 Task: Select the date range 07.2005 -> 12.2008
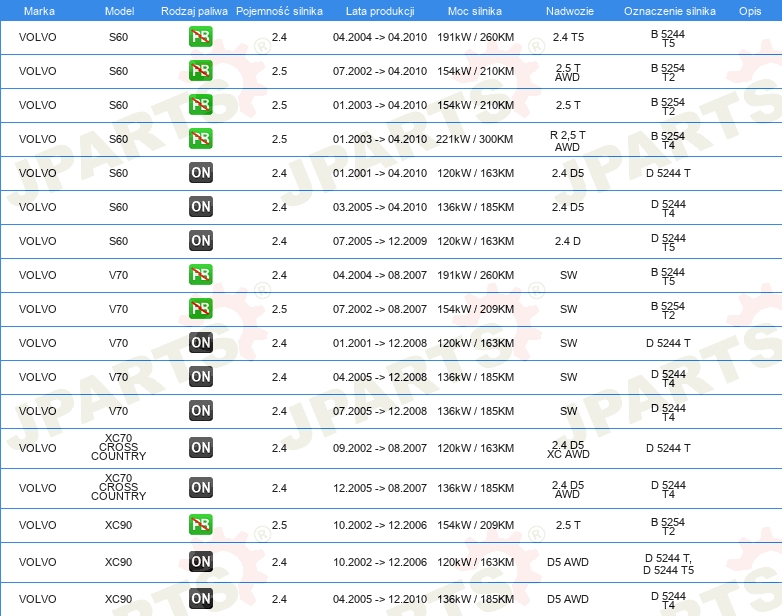(380, 411)
